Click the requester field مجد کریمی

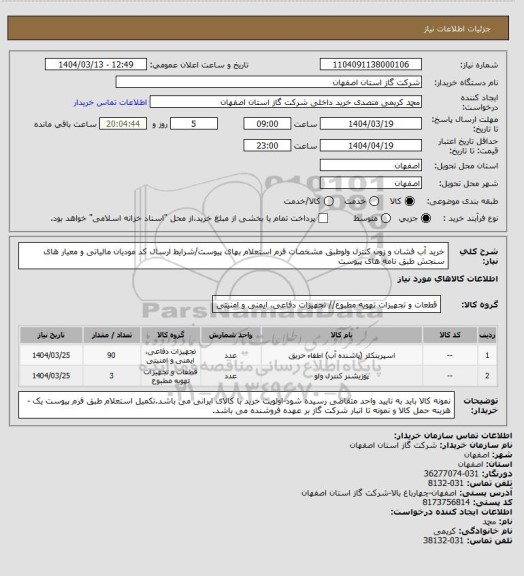(x=286, y=102)
